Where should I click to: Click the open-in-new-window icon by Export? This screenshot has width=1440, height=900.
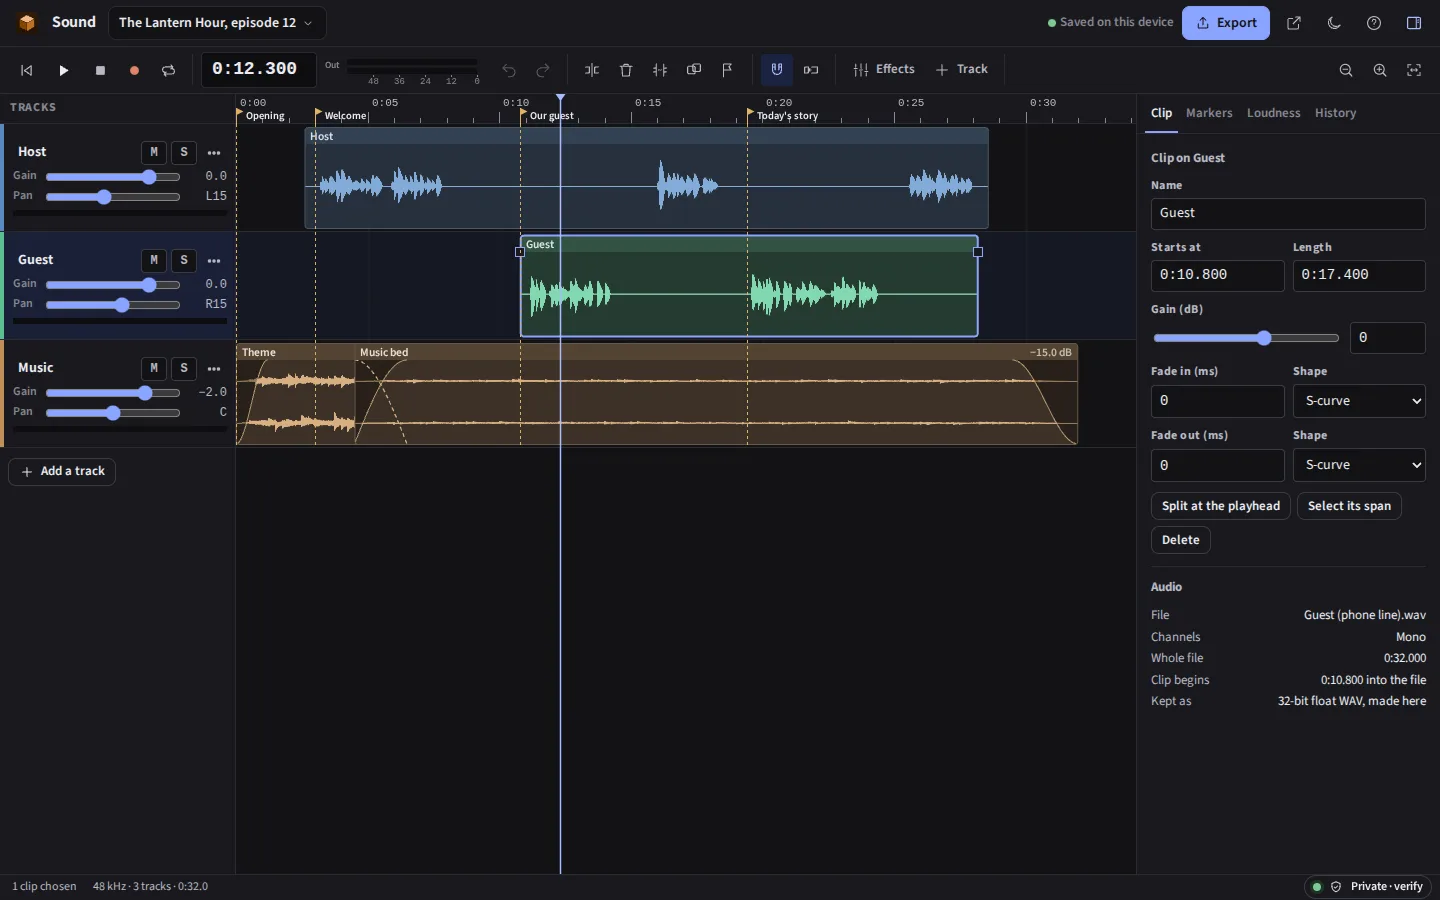[x=1294, y=23]
